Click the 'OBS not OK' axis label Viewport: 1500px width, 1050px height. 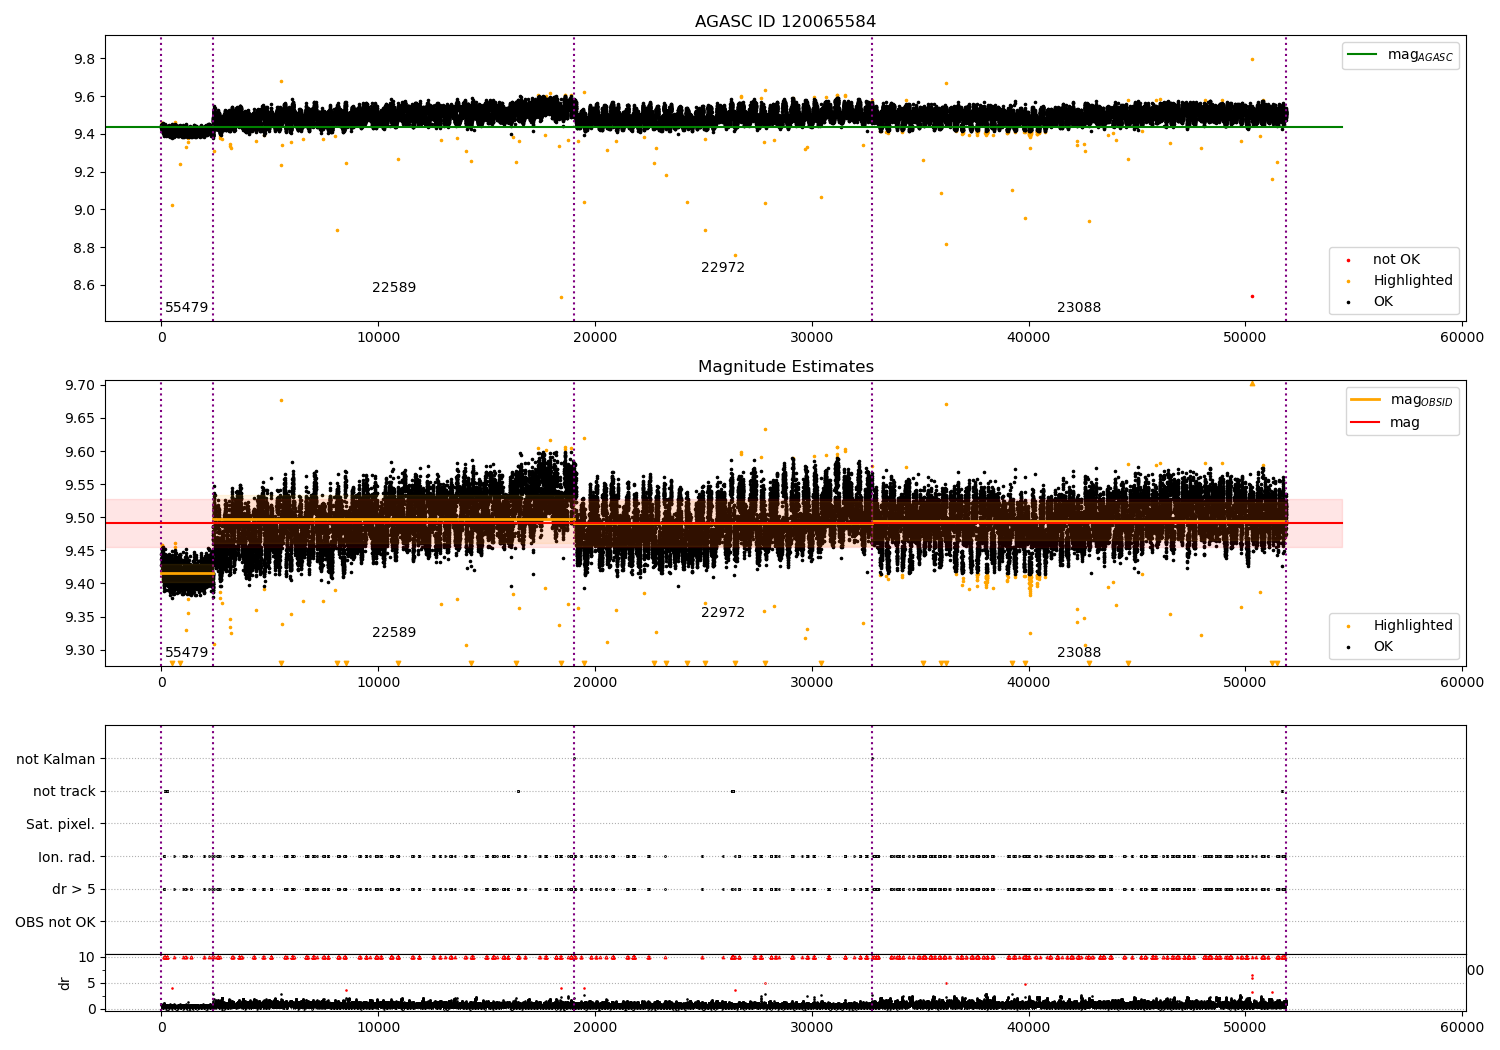point(55,923)
